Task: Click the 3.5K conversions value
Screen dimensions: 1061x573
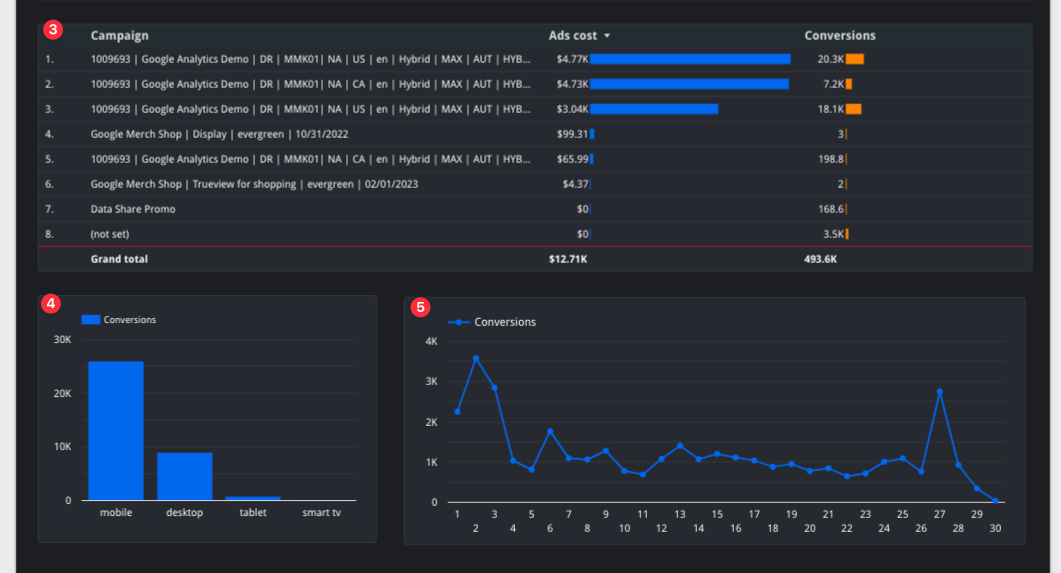Action: point(834,234)
